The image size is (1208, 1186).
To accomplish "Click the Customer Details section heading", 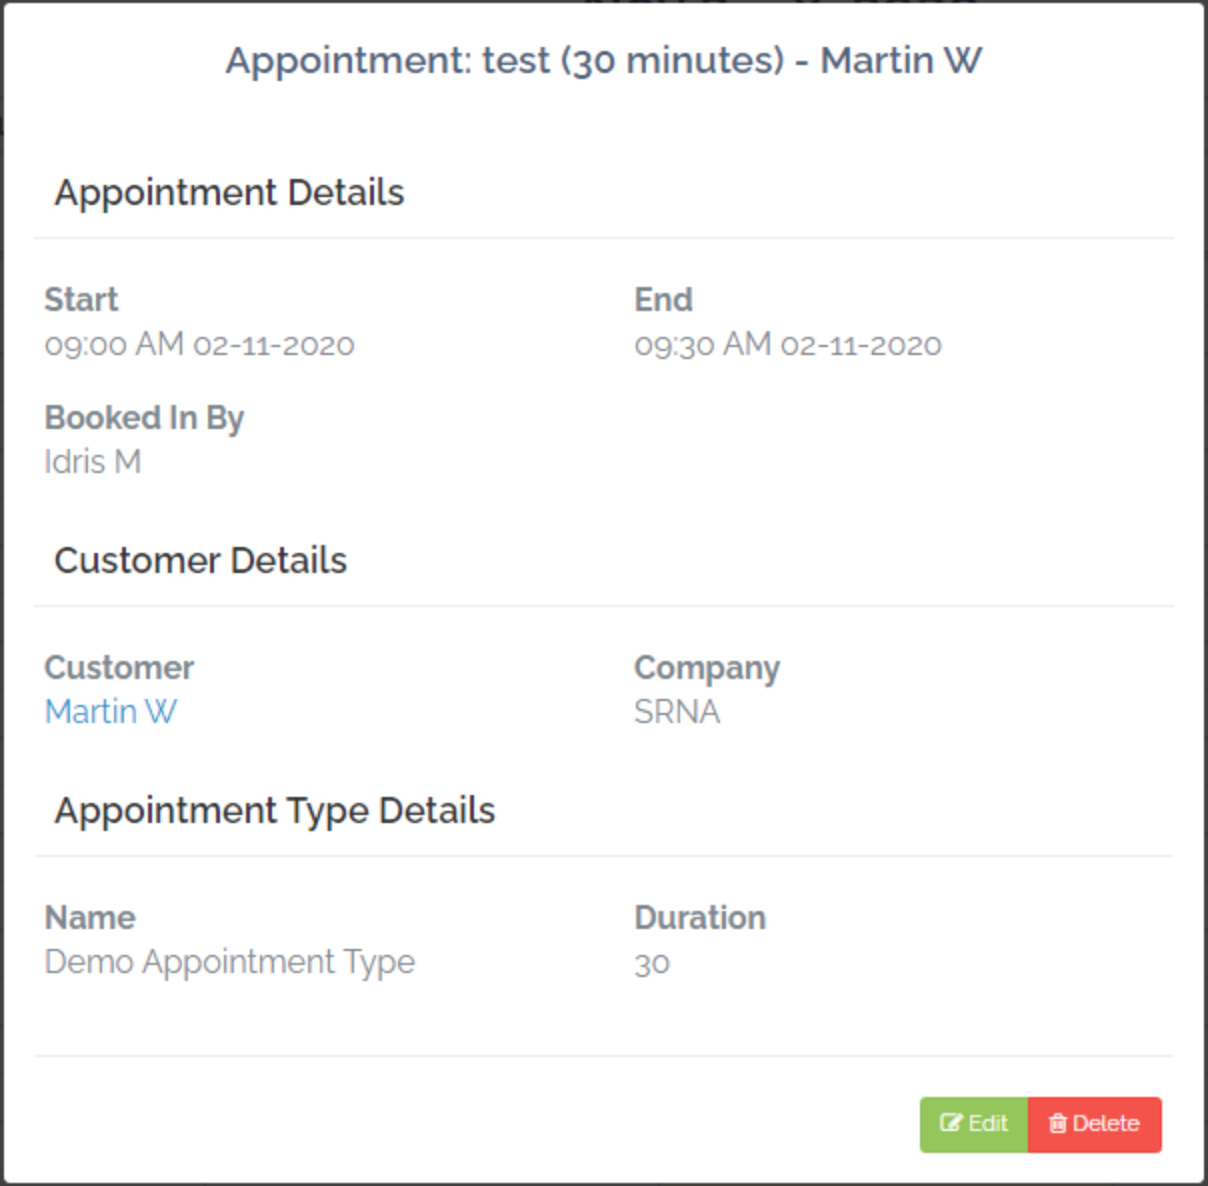I will [200, 561].
